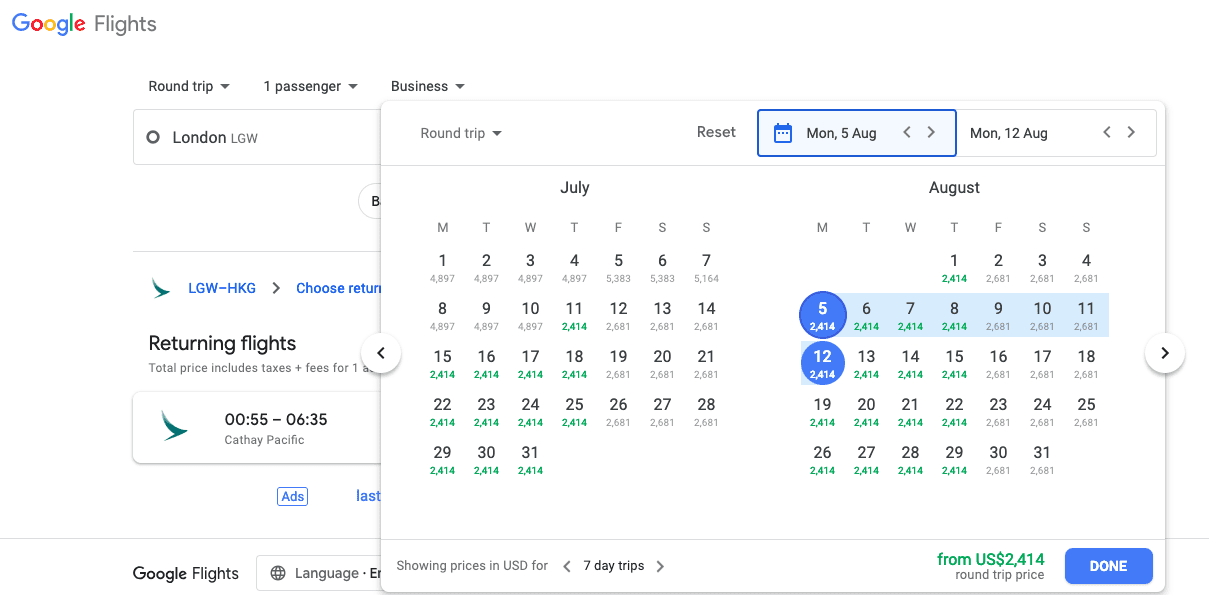The image size is (1209, 595).
Task: Show next months with right calendar arrow
Action: click(x=1165, y=353)
